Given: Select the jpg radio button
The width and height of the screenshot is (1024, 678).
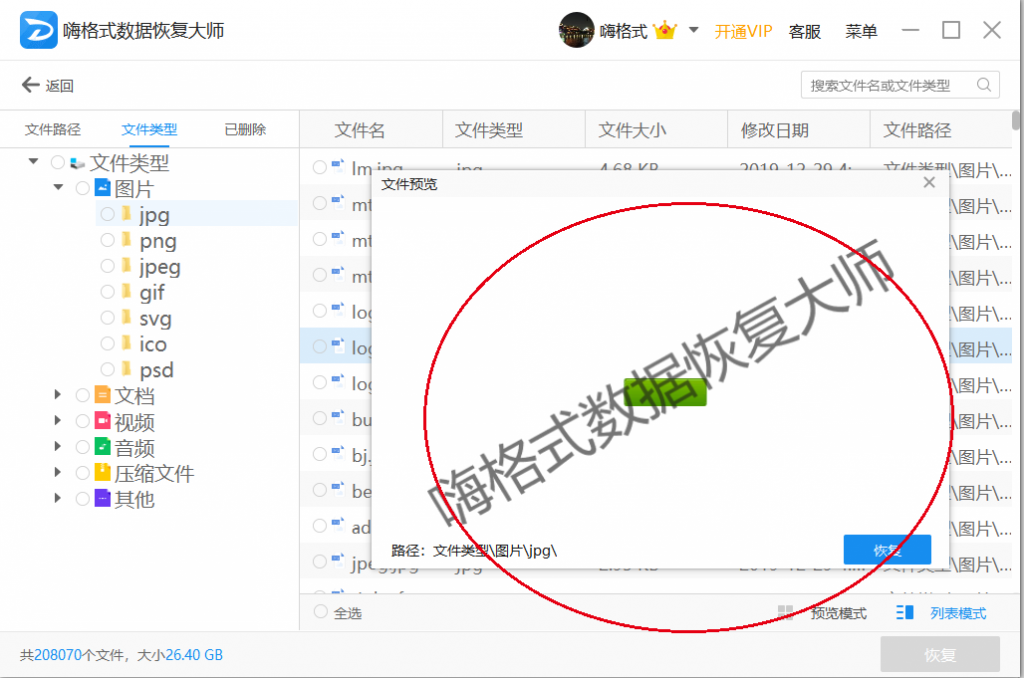Looking at the screenshot, I should (108, 214).
